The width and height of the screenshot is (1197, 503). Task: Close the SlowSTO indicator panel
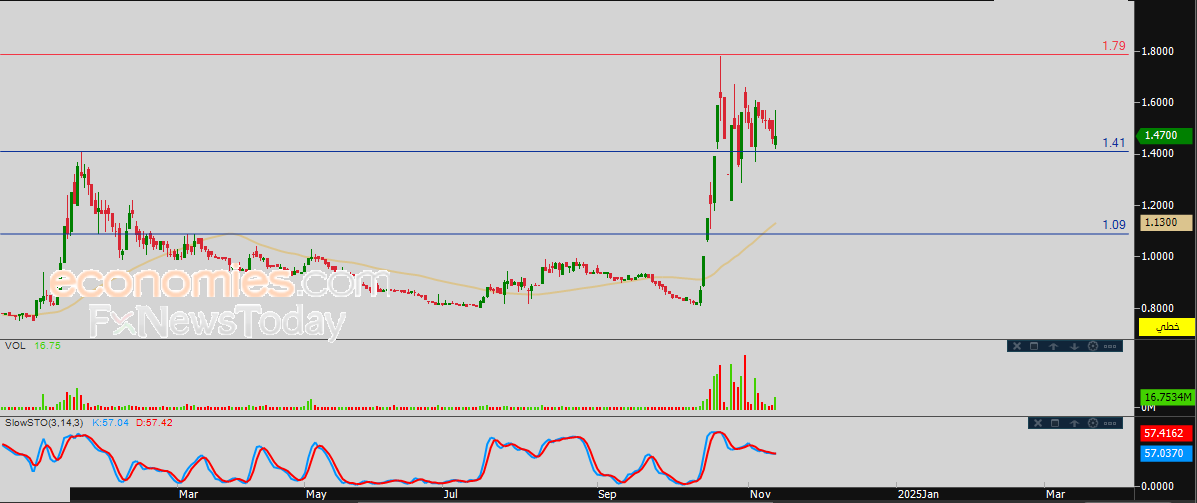pos(1037,423)
